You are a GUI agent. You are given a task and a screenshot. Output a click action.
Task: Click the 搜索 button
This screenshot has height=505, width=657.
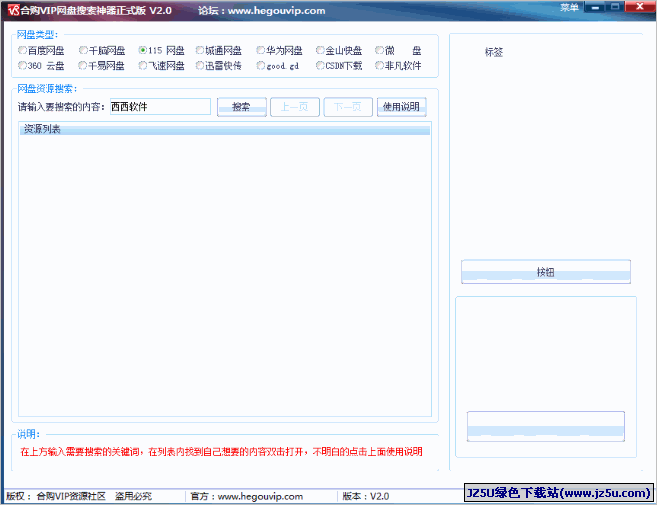click(242, 107)
